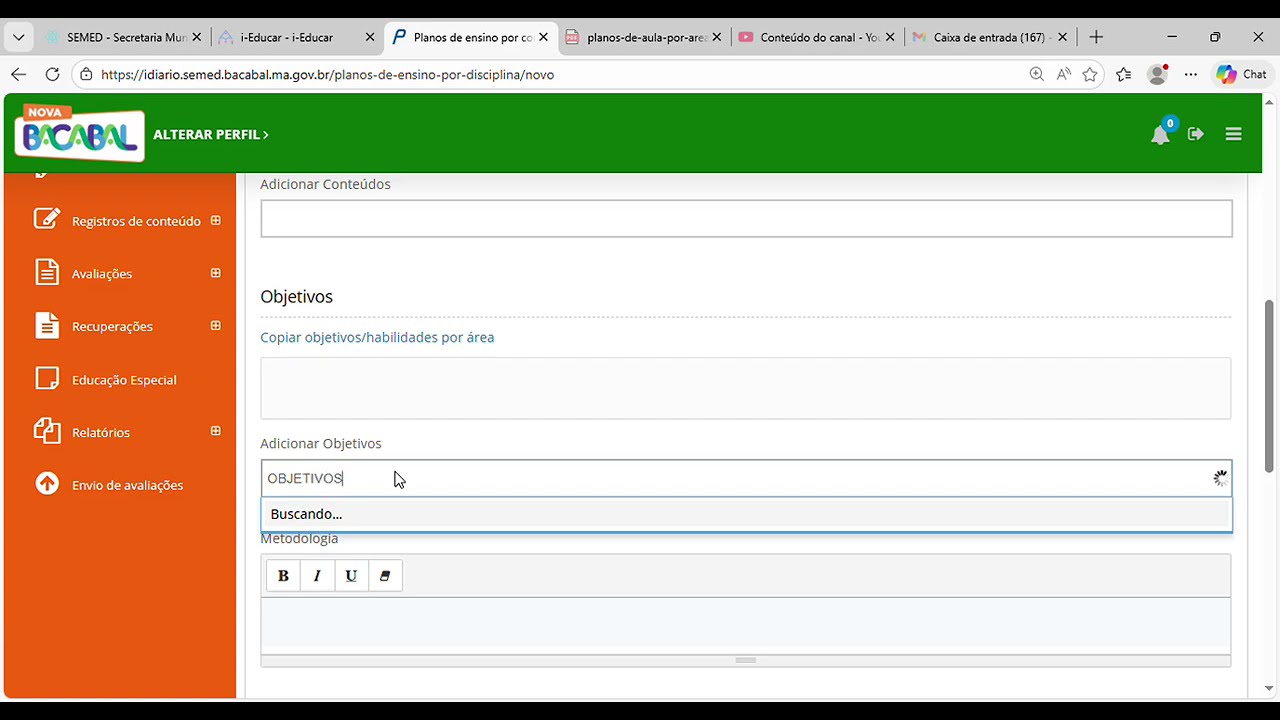Image resolution: width=1280 pixels, height=720 pixels.
Task: Open the tab search dropdown arrow
Action: pyautogui.click(x=18, y=37)
